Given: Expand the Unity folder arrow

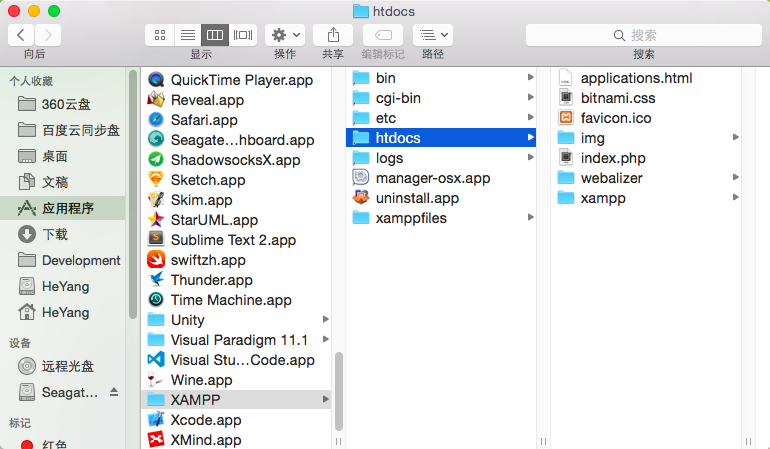Looking at the screenshot, I should click(x=326, y=319).
